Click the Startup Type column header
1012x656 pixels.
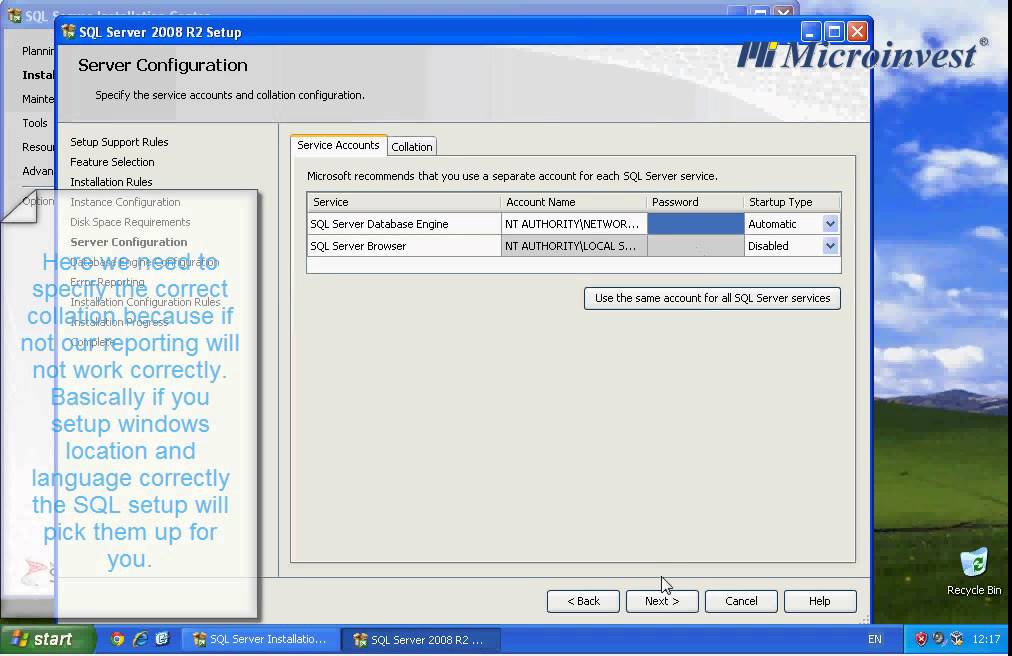tap(792, 202)
